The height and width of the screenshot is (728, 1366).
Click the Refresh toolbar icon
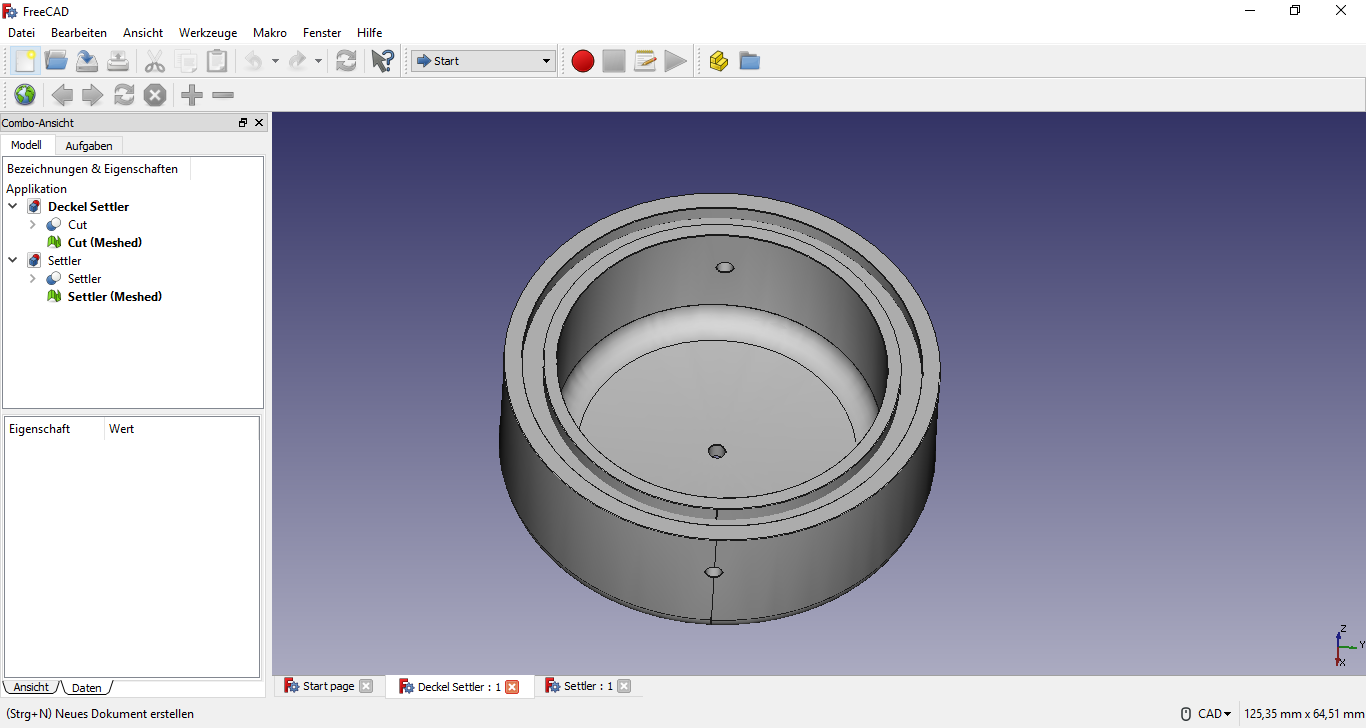click(346, 61)
